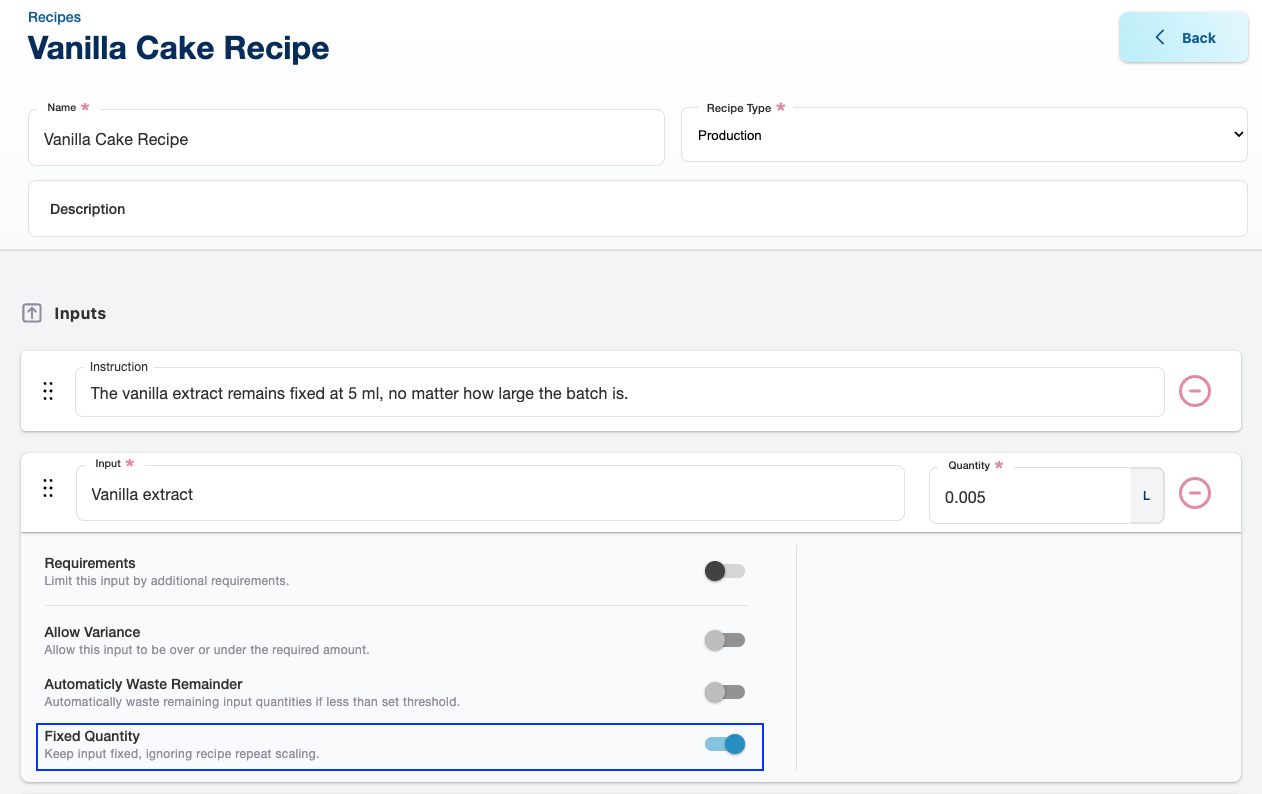Click the Quantity field showing 0.005
This screenshot has width=1262, height=794.
[1030, 497]
